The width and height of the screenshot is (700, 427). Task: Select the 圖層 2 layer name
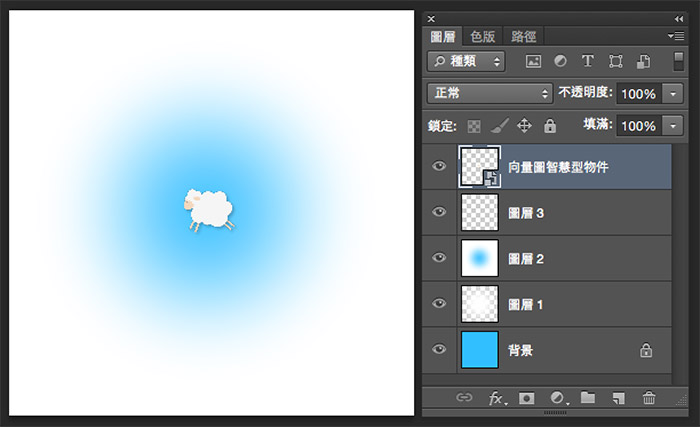click(x=529, y=259)
